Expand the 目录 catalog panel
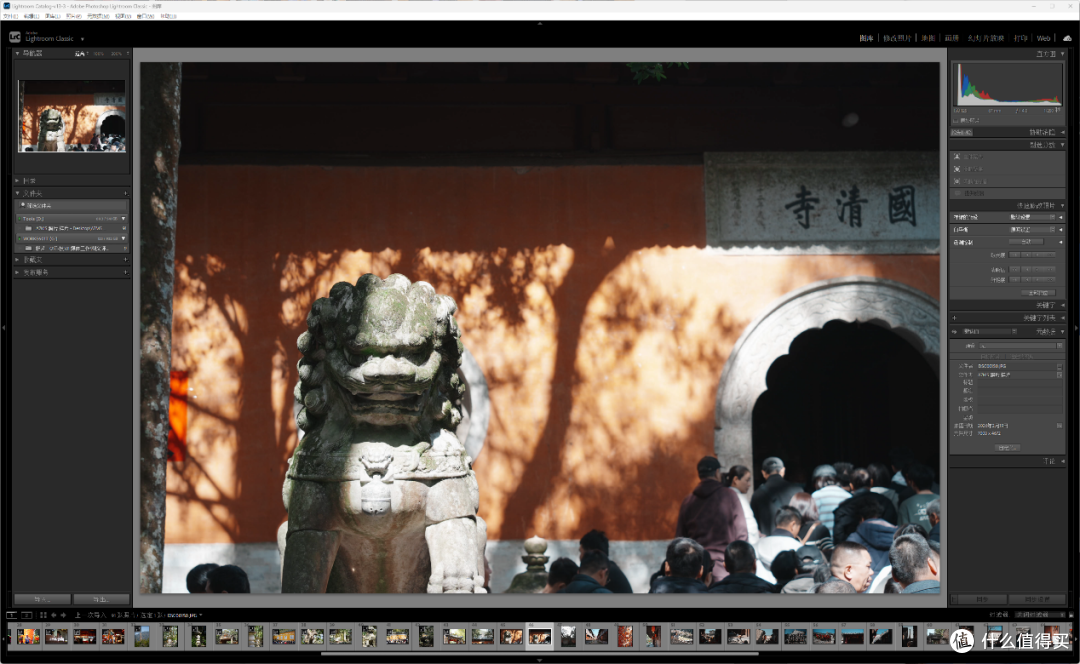Image resolution: width=1080 pixels, height=664 pixels. [x=18, y=180]
